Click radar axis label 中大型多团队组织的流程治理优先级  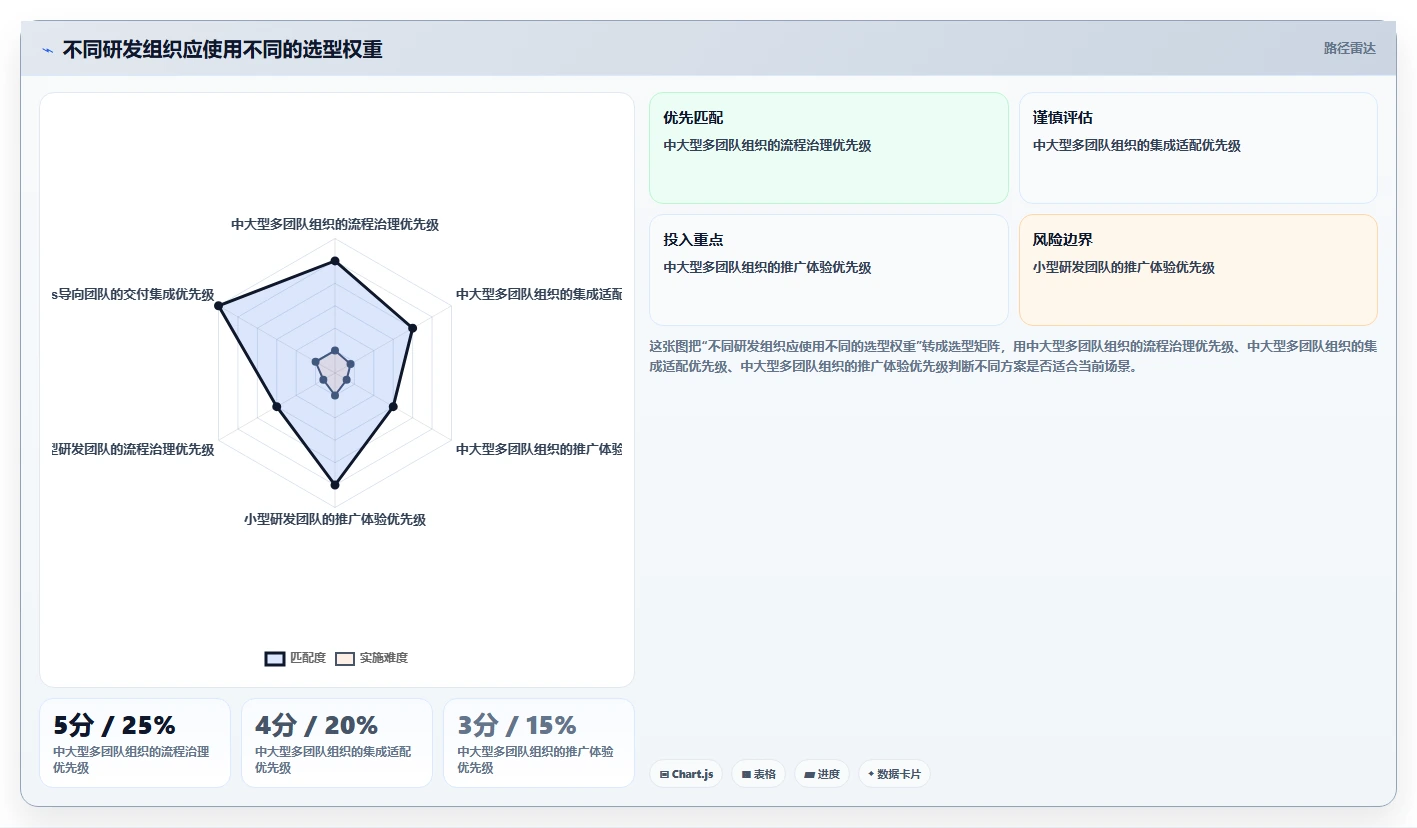point(335,225)
